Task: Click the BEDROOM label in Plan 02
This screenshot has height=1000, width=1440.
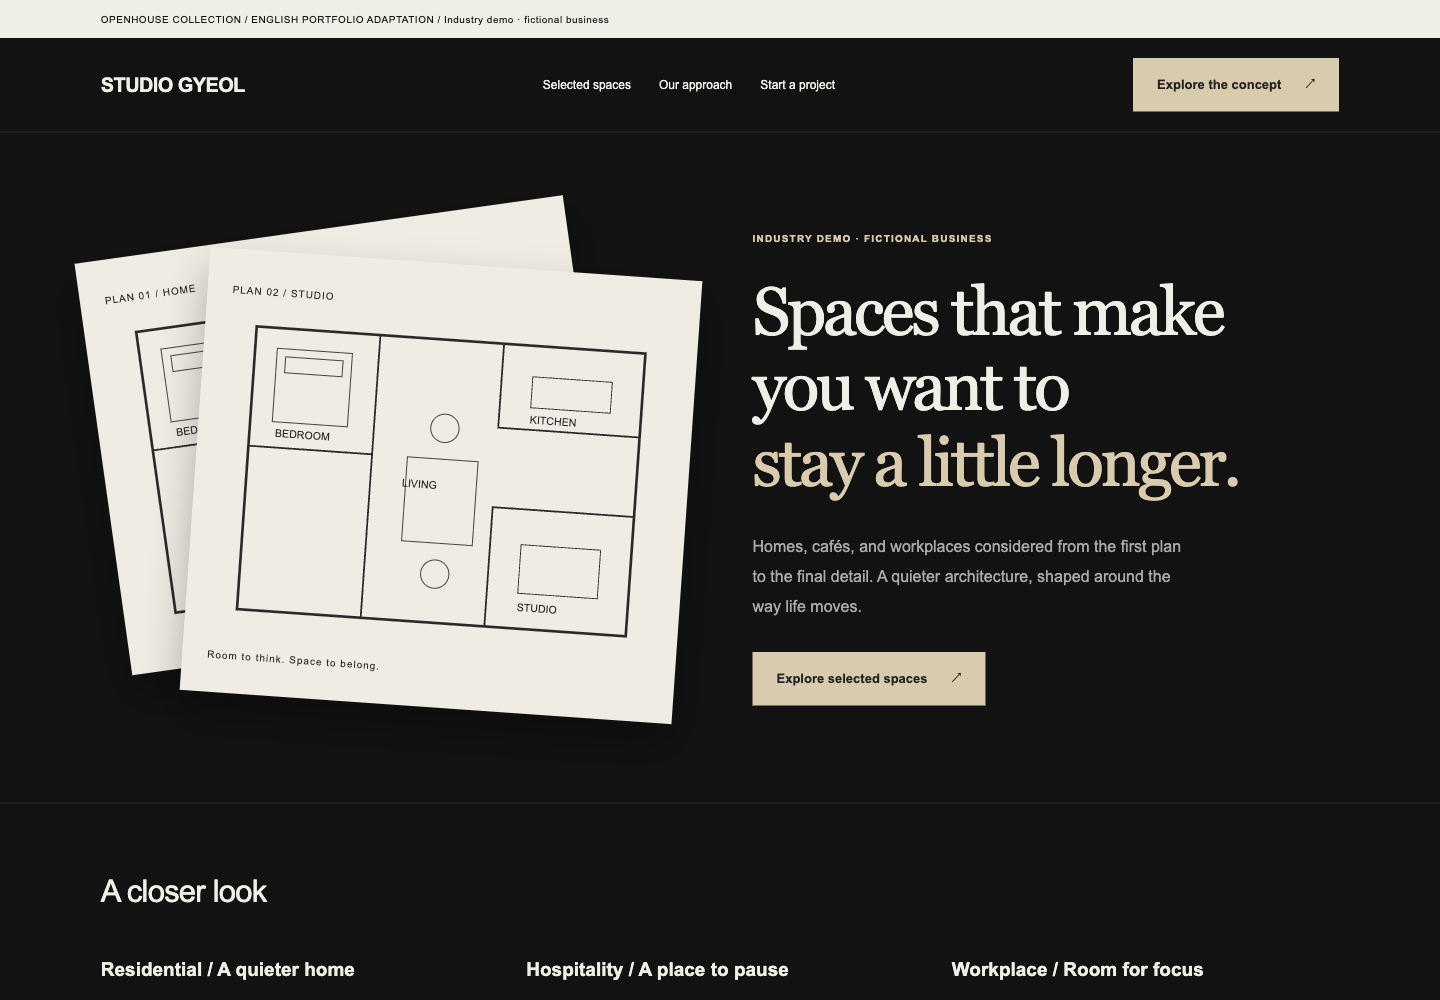Action: 302,435
